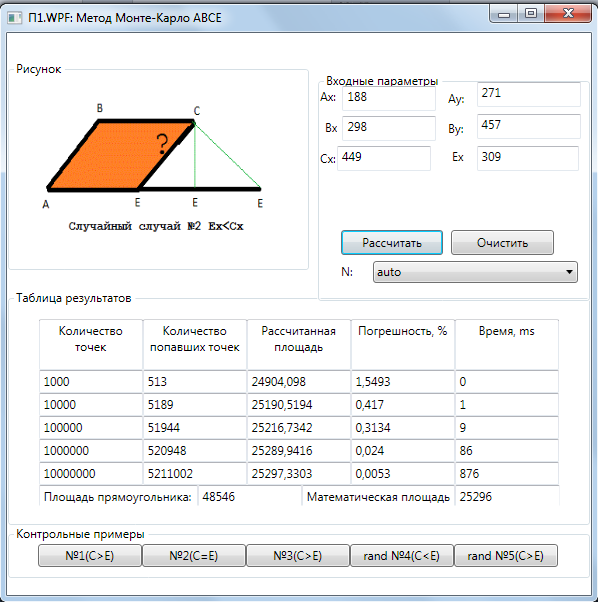Focus the Ax input field

click(x=389, y=98)
